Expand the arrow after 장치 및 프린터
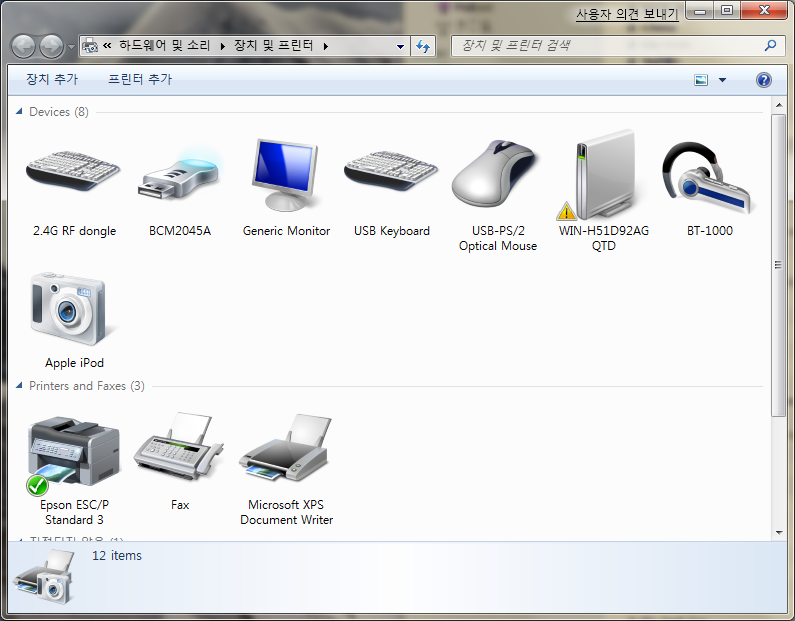 pos(326,46)
